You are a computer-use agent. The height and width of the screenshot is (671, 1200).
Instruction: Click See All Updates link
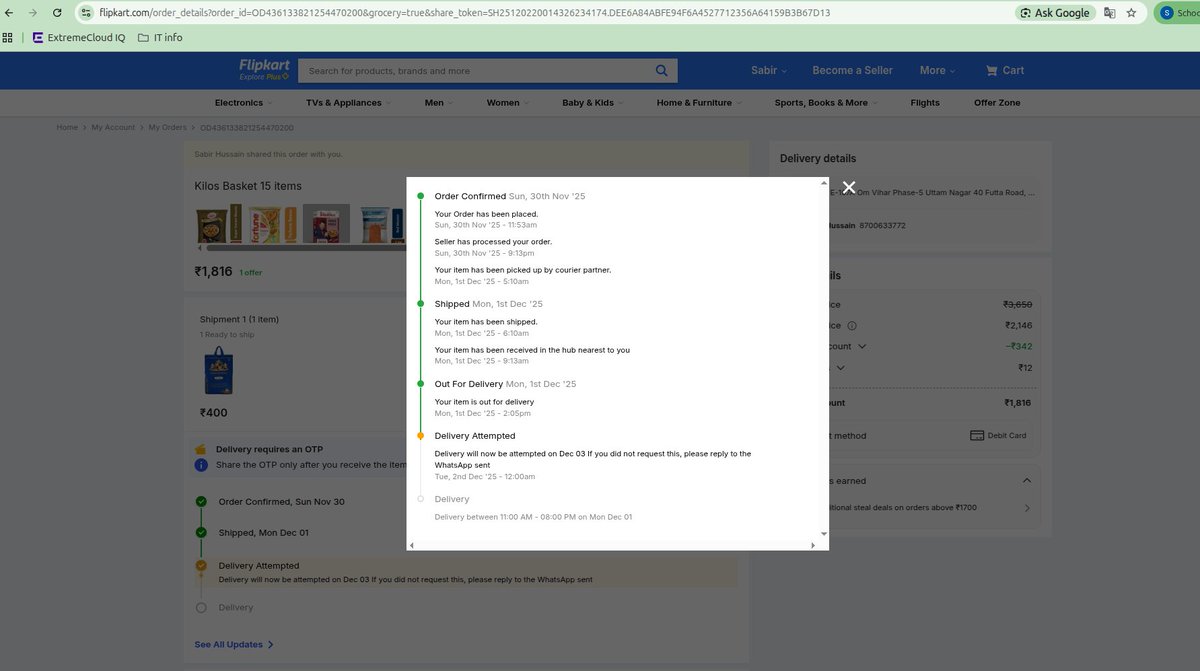coord(234,645)
